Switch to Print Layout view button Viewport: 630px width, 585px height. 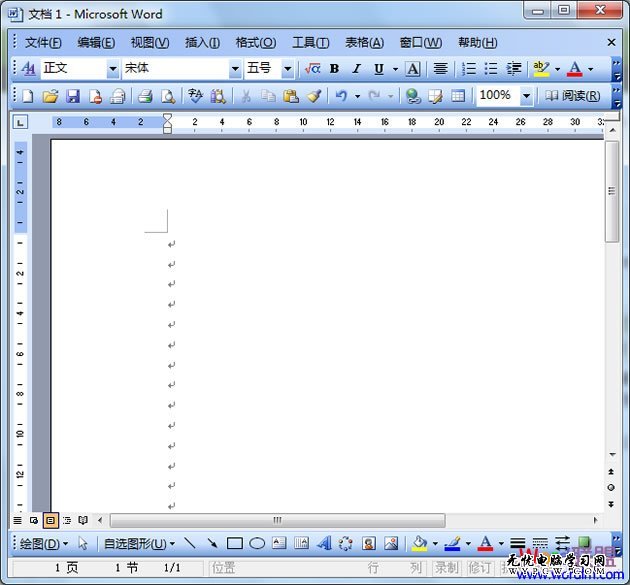pyautogui.click(x=51, y=521)
